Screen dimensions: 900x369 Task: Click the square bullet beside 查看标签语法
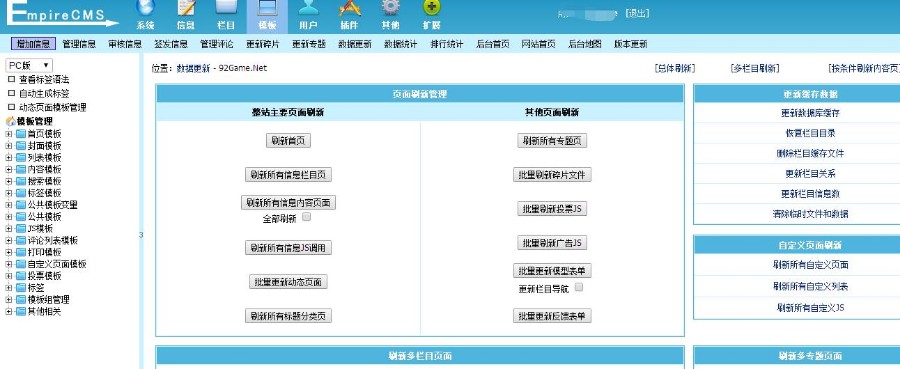coord(11,79)
